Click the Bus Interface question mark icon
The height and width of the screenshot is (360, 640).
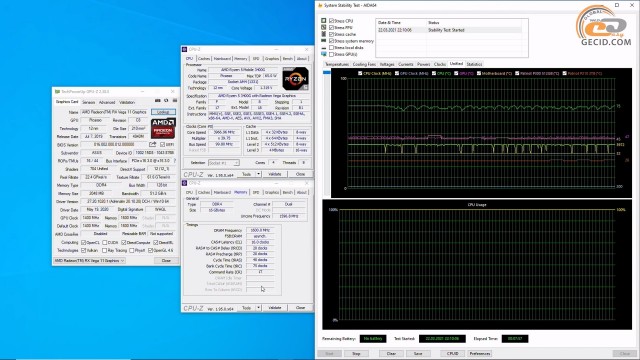coord(175,161)
